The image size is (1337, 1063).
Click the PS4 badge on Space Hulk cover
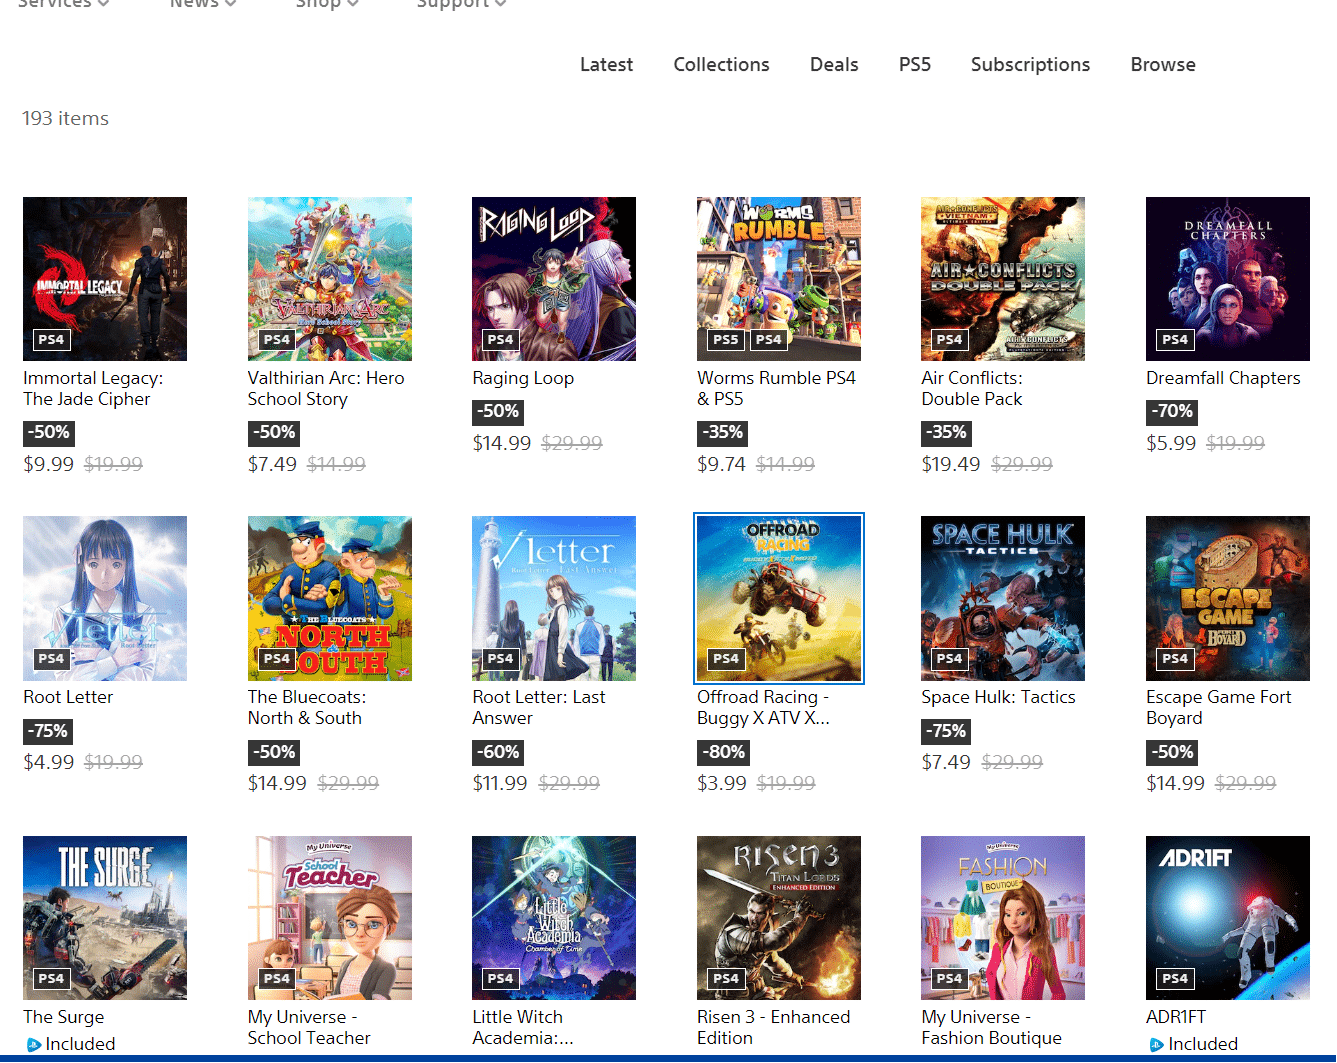949,659
